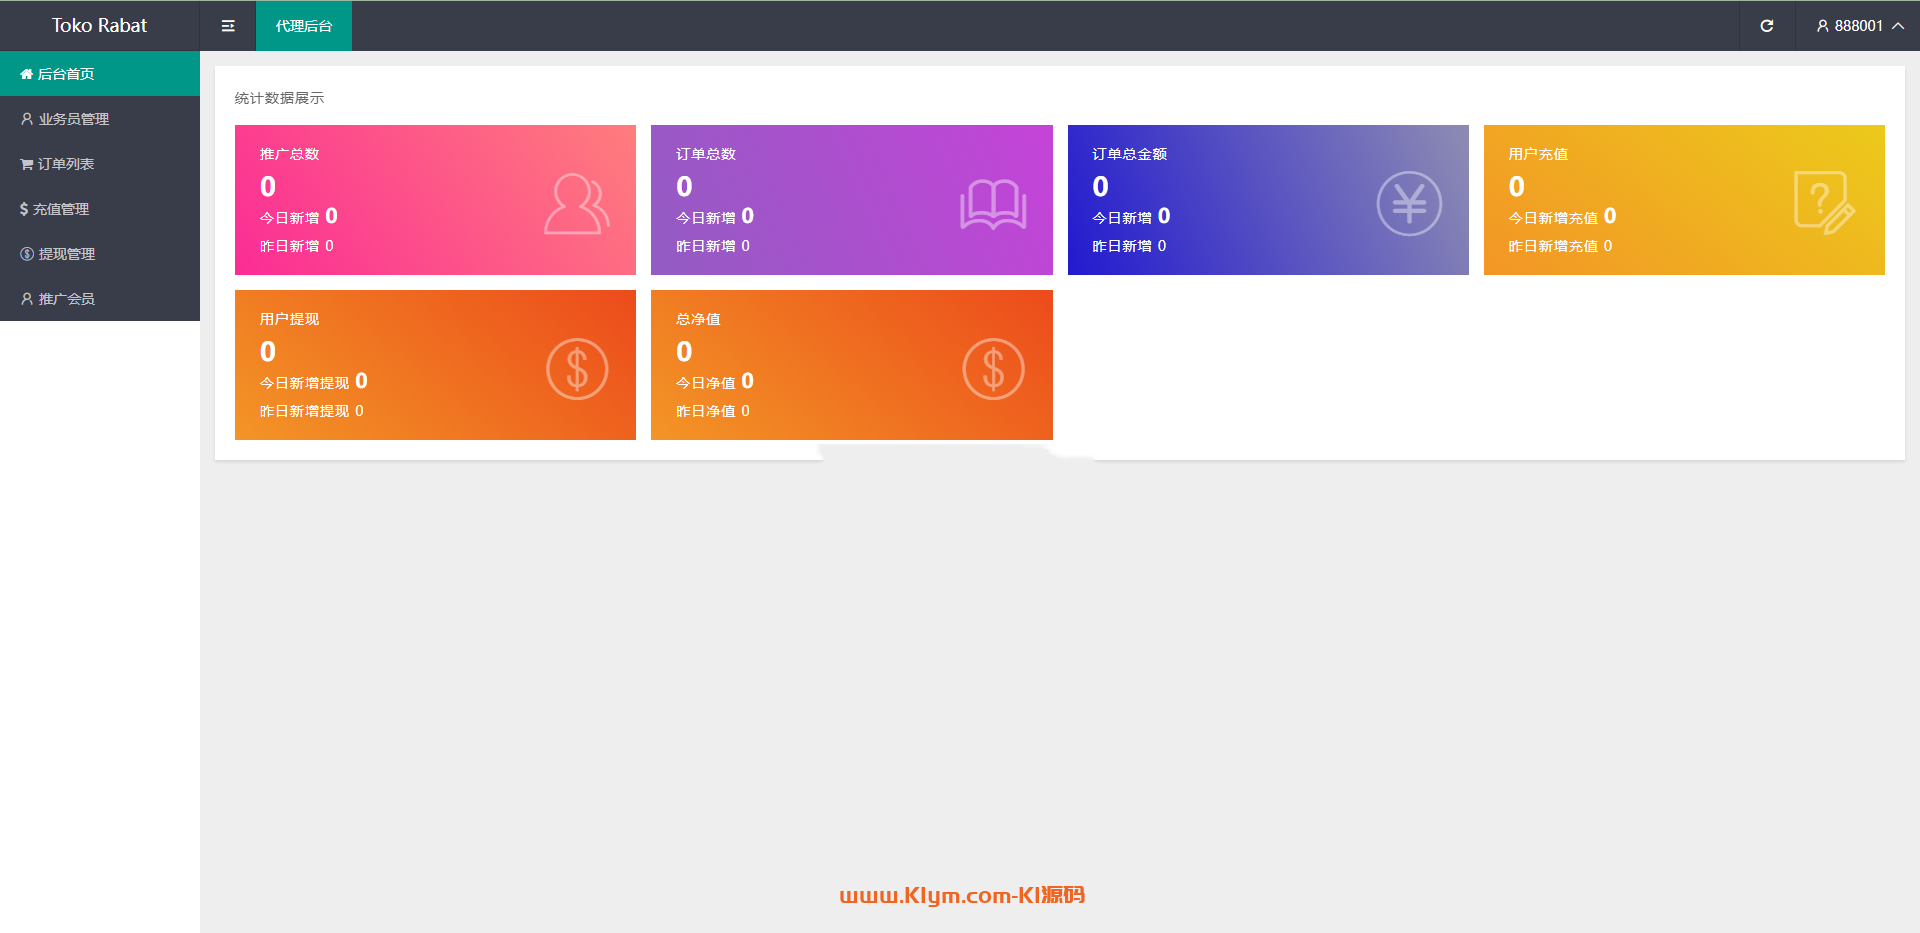Open 提现管理 sidebar menu
Screen dimensions: 1920x933
[x=100, y=254]
